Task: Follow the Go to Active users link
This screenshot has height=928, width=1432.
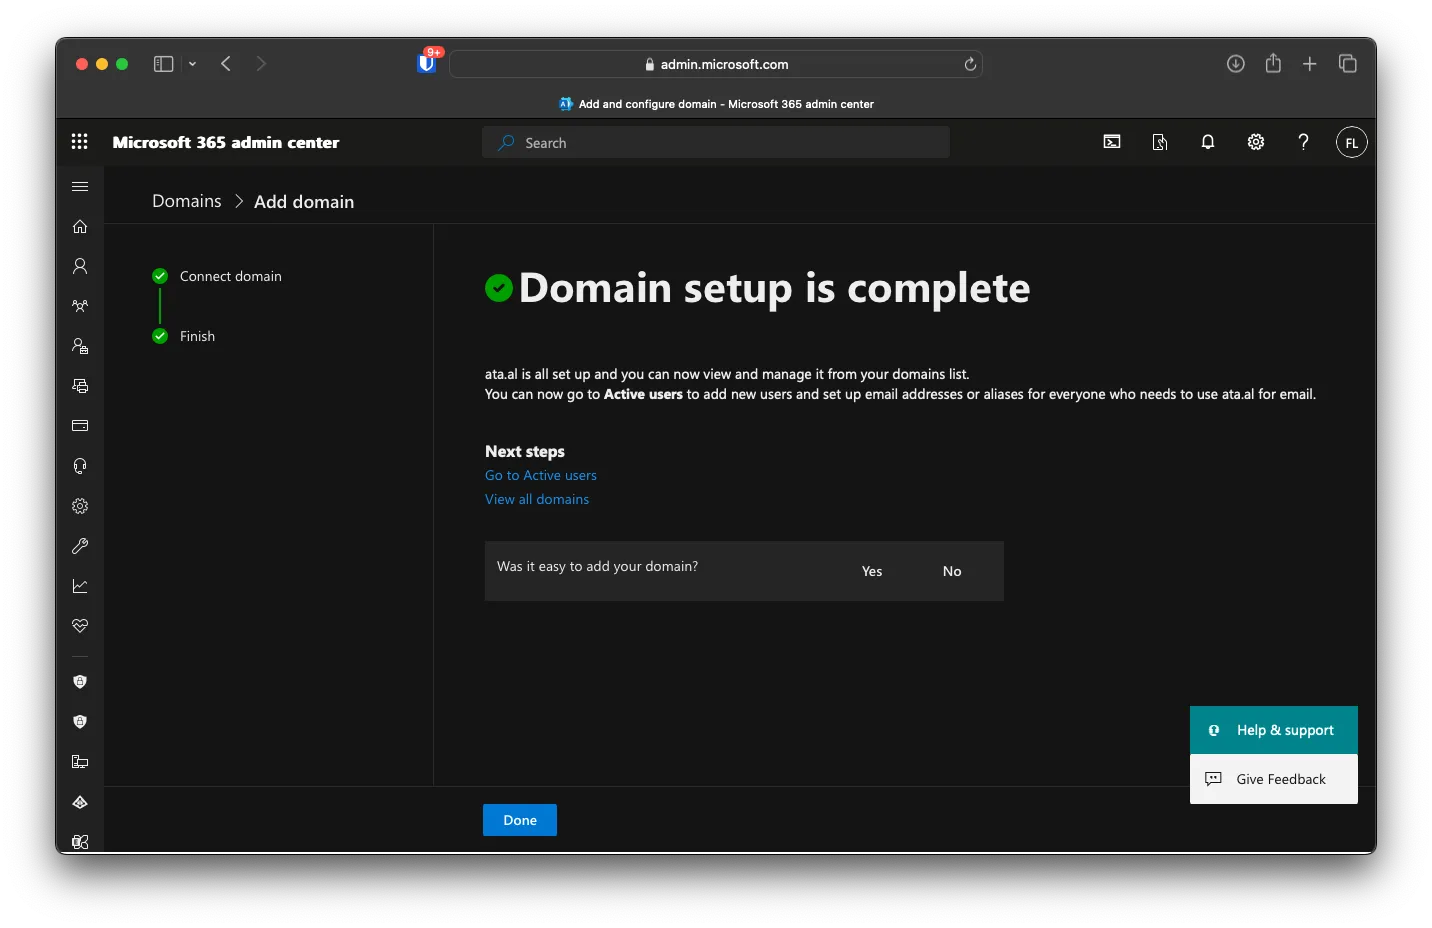Action: pos(541,475)
